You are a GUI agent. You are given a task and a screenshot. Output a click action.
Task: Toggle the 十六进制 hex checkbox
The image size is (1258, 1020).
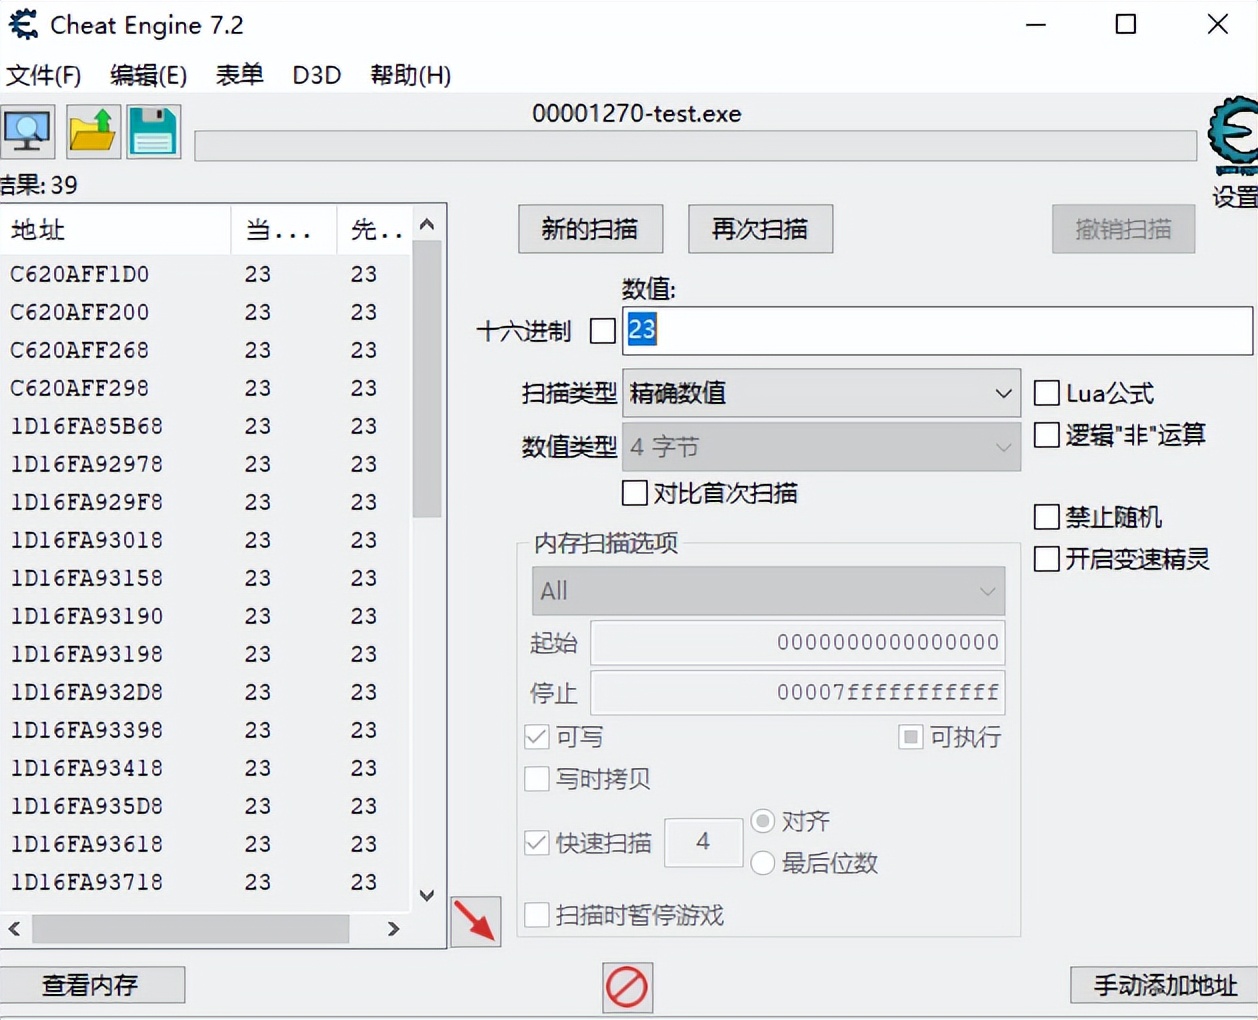(603, 331)
